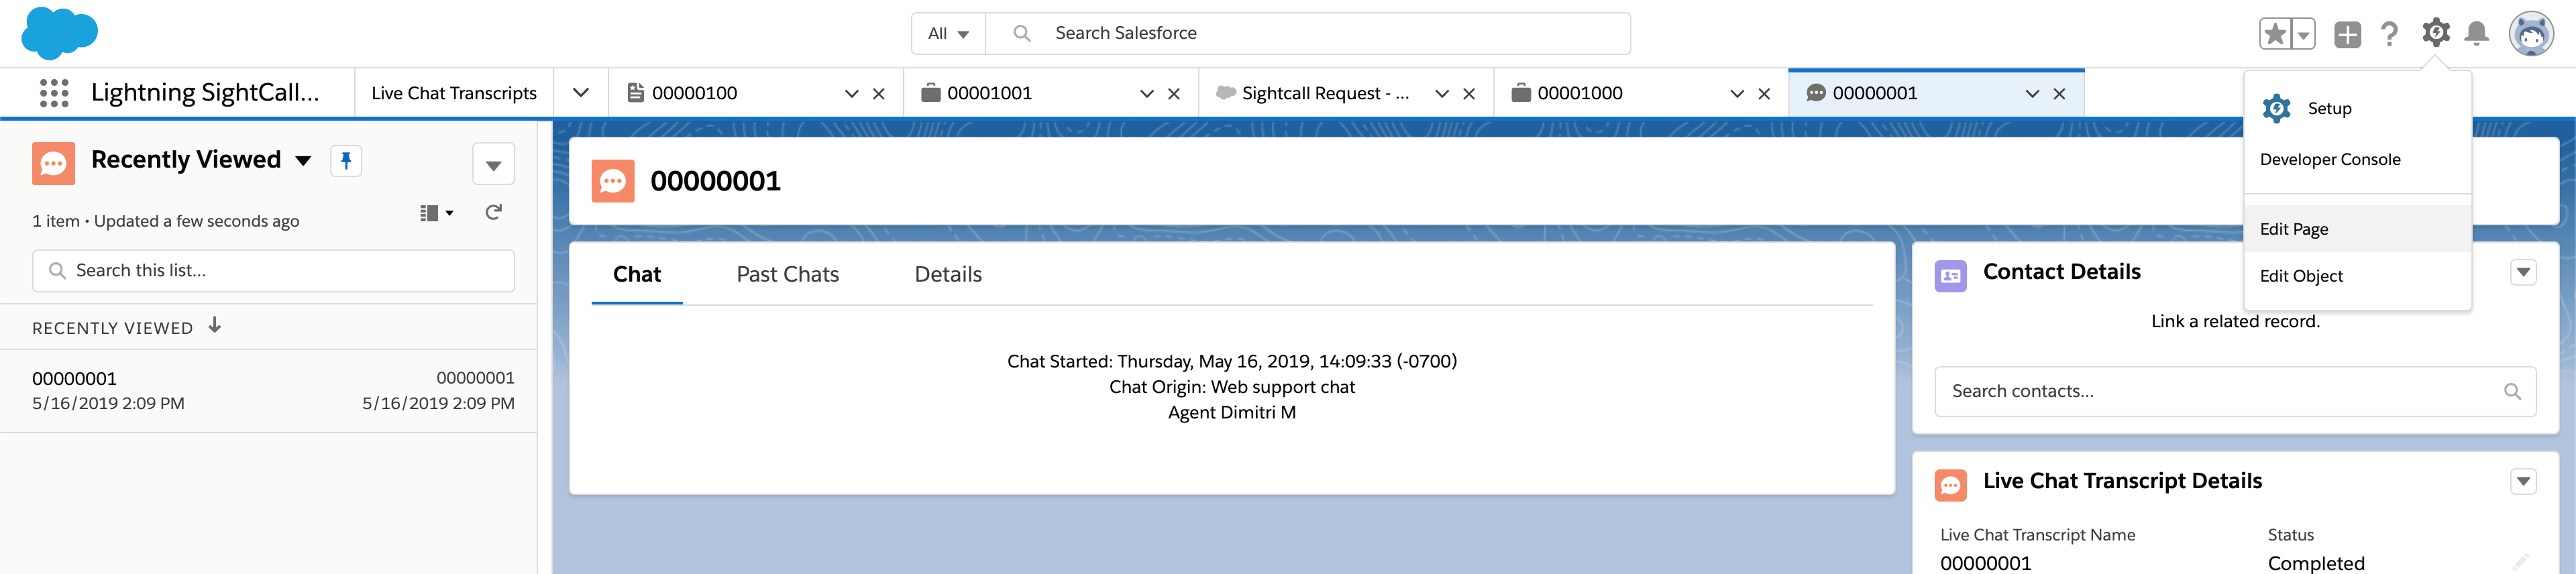Open the list view controls dropdown button
This screenshot has width=2576, height=574.
tap(493, 165)
